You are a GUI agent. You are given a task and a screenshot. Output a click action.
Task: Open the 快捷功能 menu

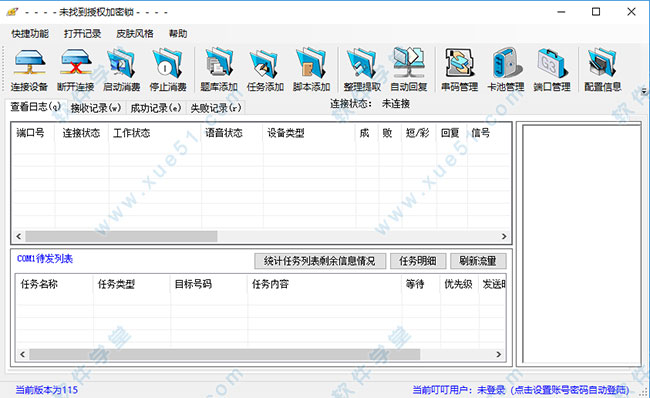click(x=30, y=34)
